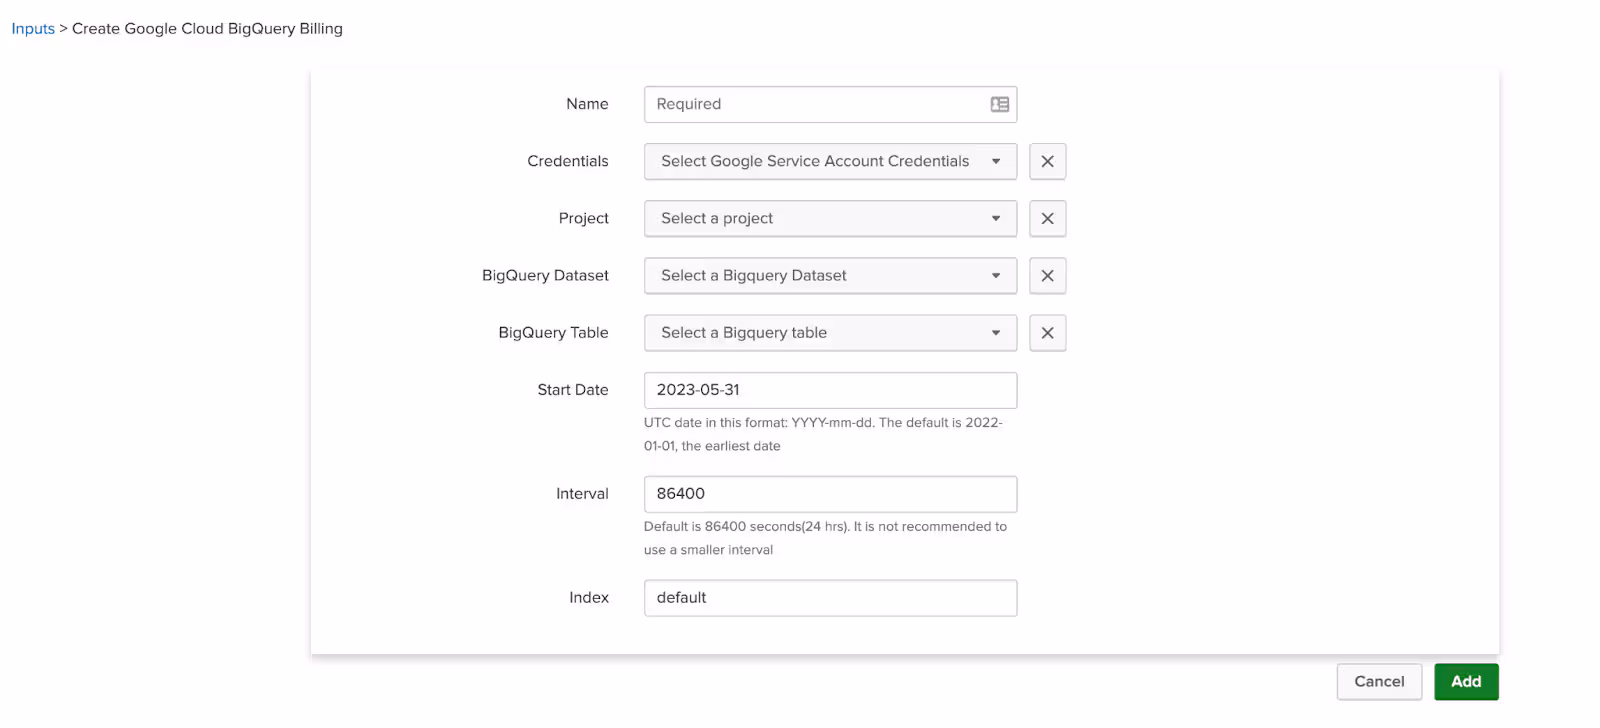Cancel the input creation
The width and height of the screenshot is (1600, 728).
click(1379, 682)
